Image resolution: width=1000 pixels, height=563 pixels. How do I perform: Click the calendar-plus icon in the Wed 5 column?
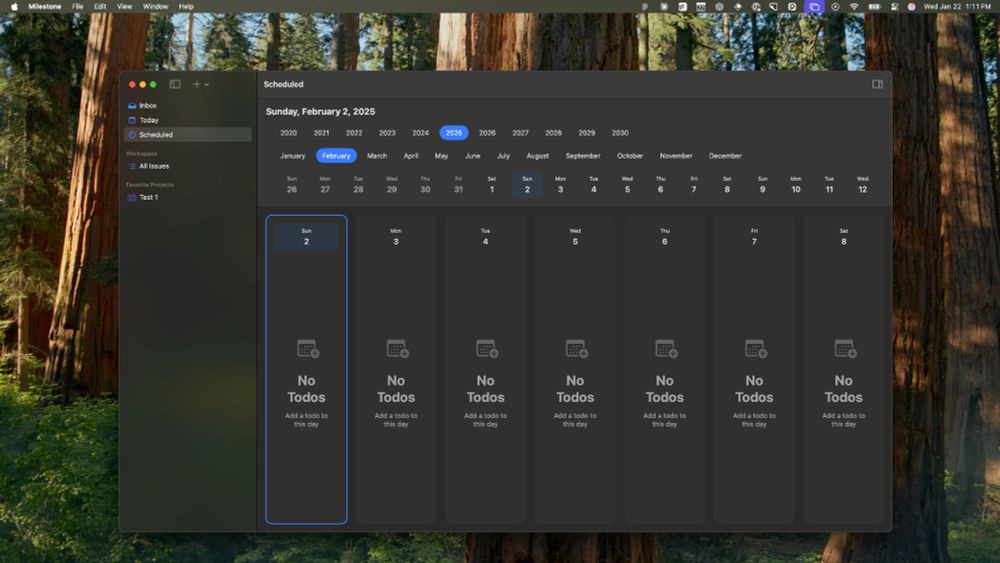click(577, 349)
